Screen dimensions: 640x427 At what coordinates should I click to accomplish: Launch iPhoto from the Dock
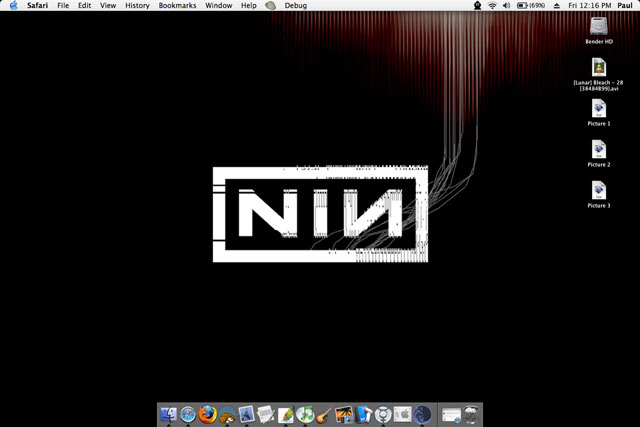(x=344, y=415)
